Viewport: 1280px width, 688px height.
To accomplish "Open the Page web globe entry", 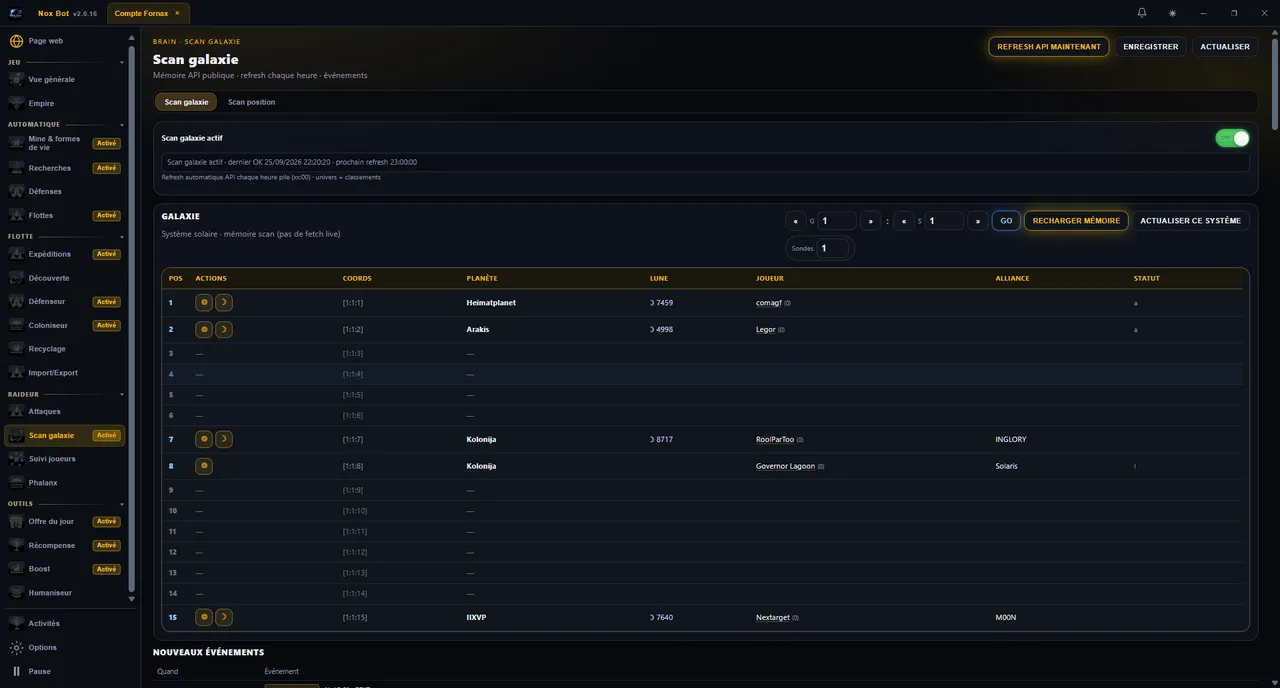I will pyautogui.click(x=67, y=41).
